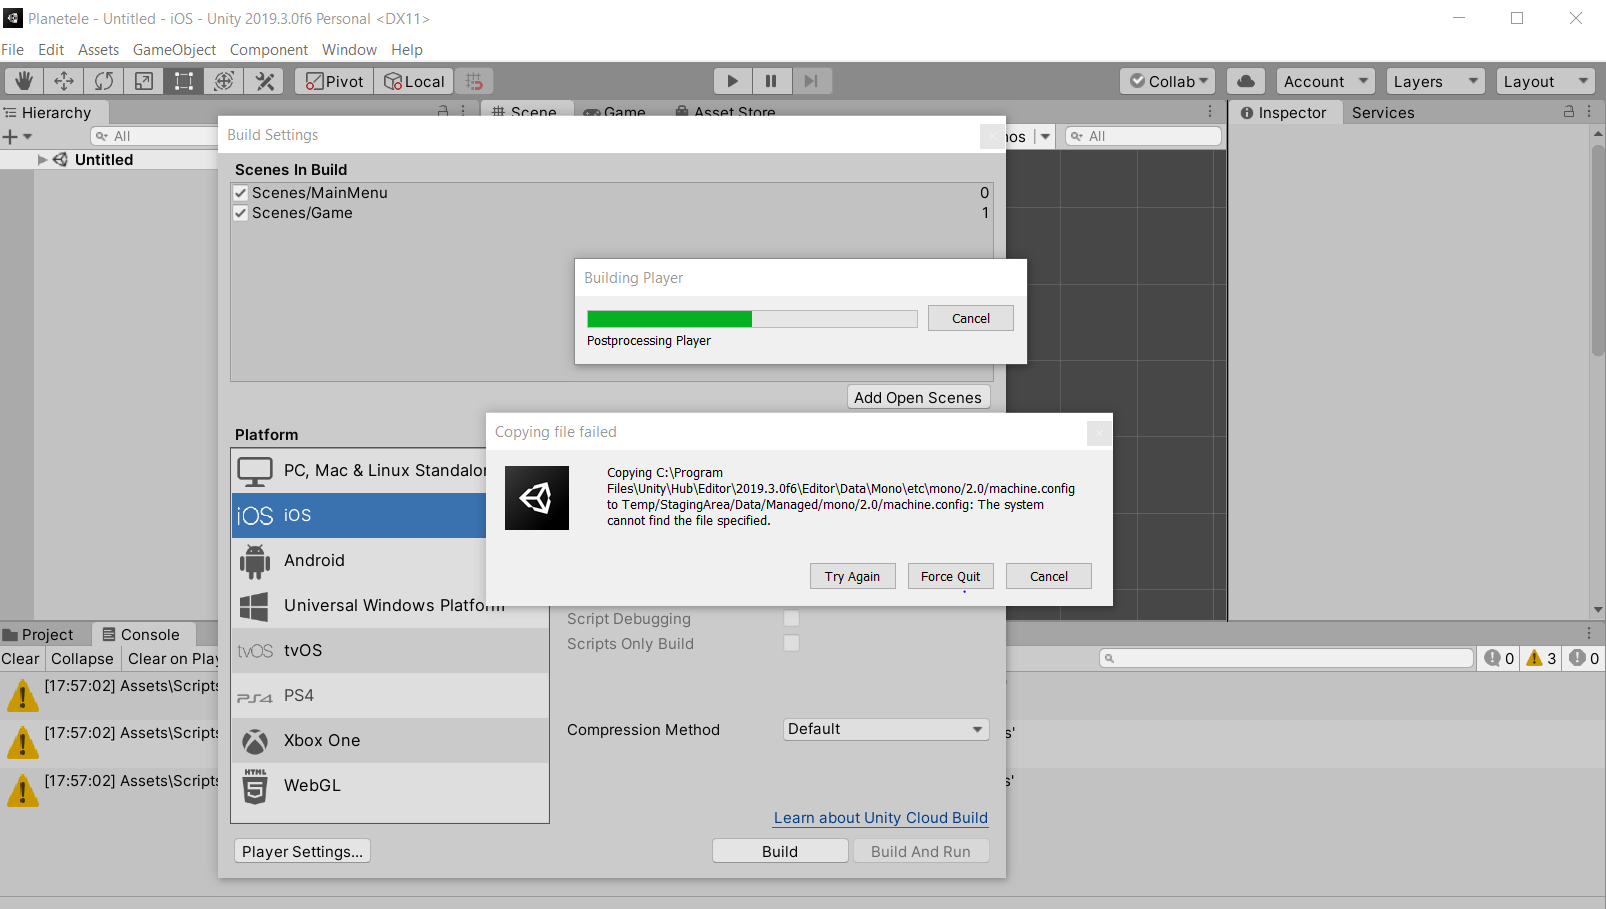Image resolution: width=1606 pixels, height=909 pixels.
Task: Click Clear button in Console
Action: pyautogui.click(x=21, y=658)
